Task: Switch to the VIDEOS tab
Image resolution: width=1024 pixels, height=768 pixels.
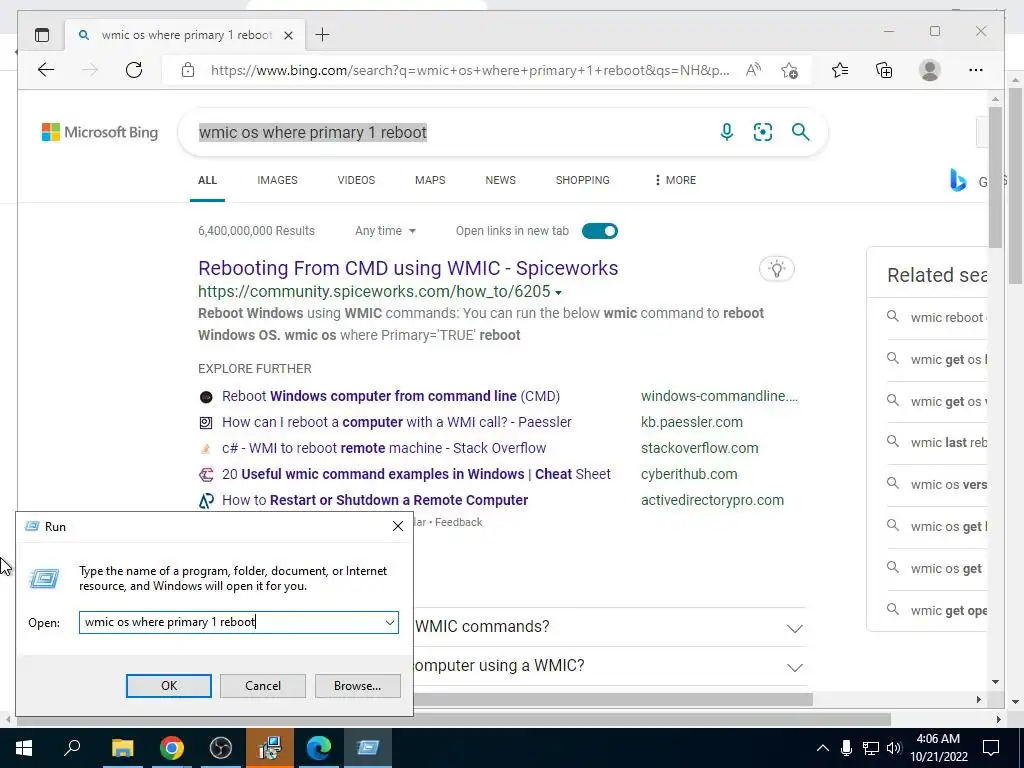Action: click(356, 180)
